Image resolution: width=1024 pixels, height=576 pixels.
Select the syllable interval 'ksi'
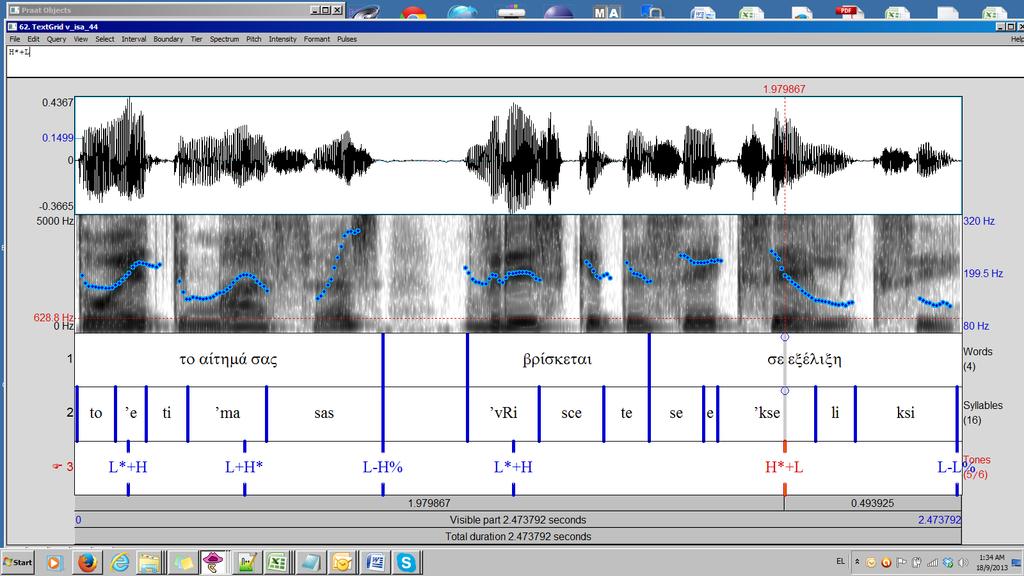(905, 413)
